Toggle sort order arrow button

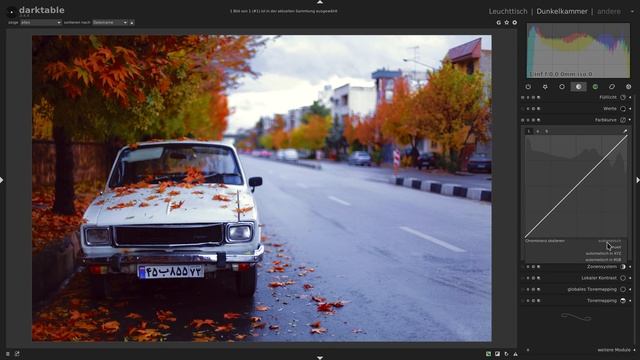coord(132,22)
